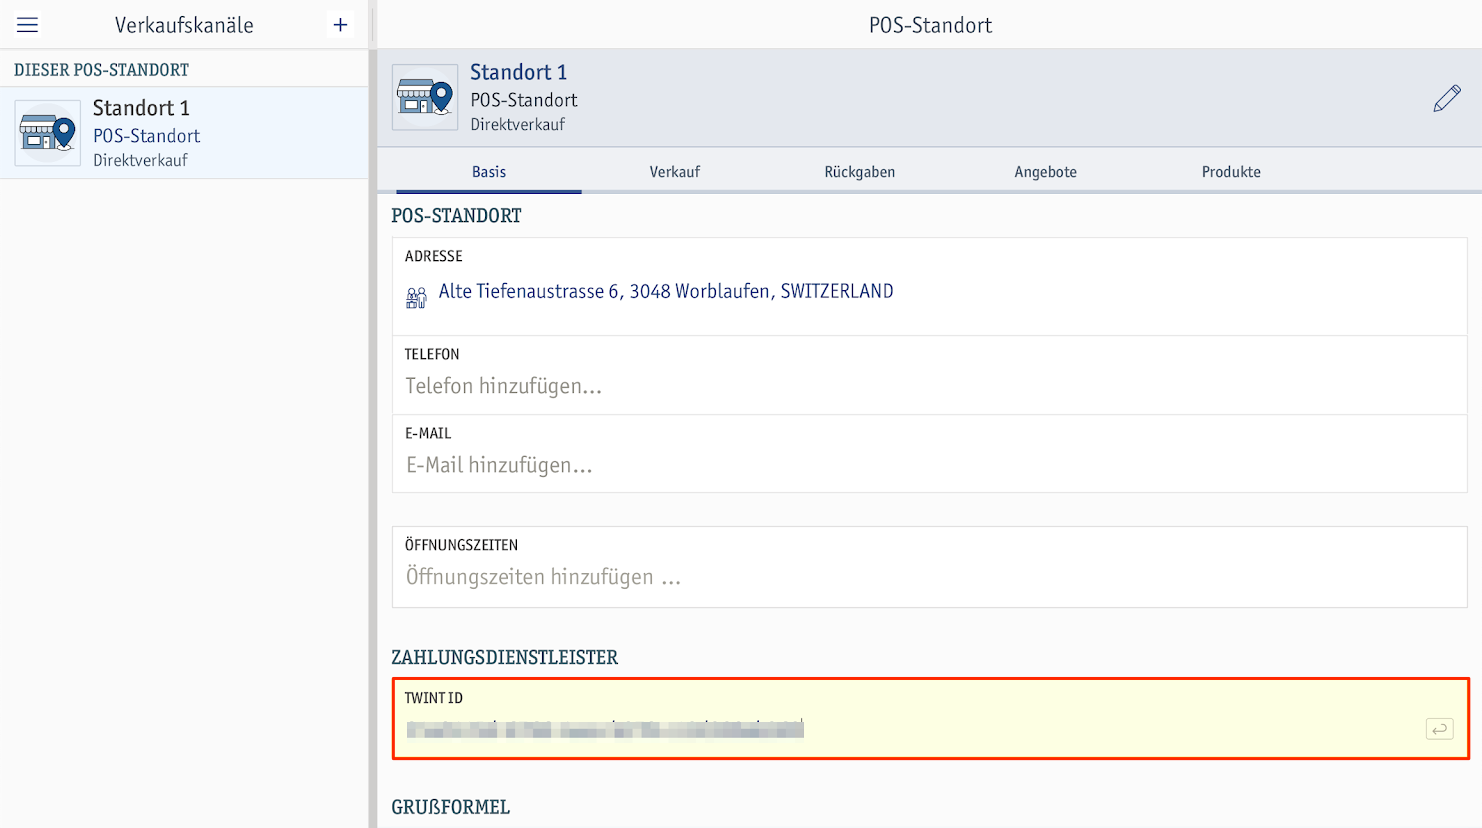
Task: Click the GRUßFORMEL heading
Action: pyautogui.click(x=451, y=807)
